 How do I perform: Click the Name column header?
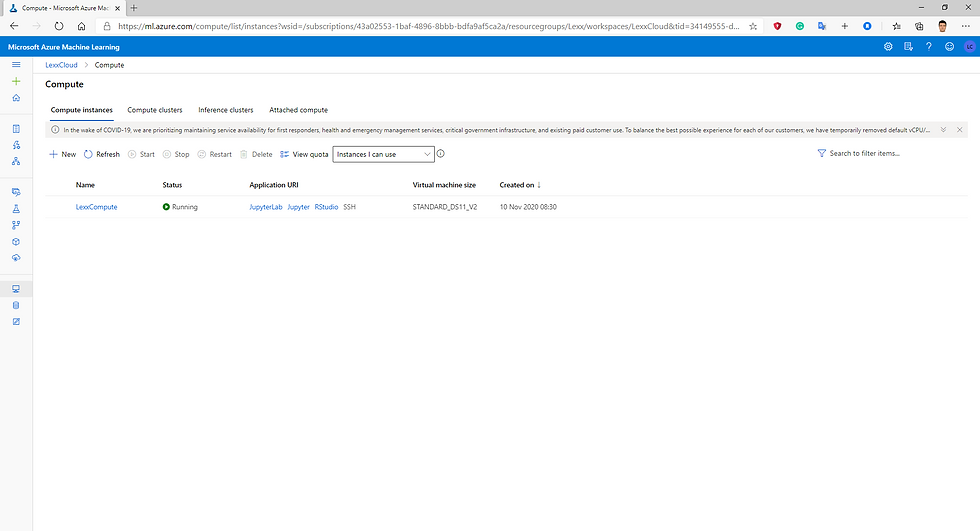coord(85,185)
